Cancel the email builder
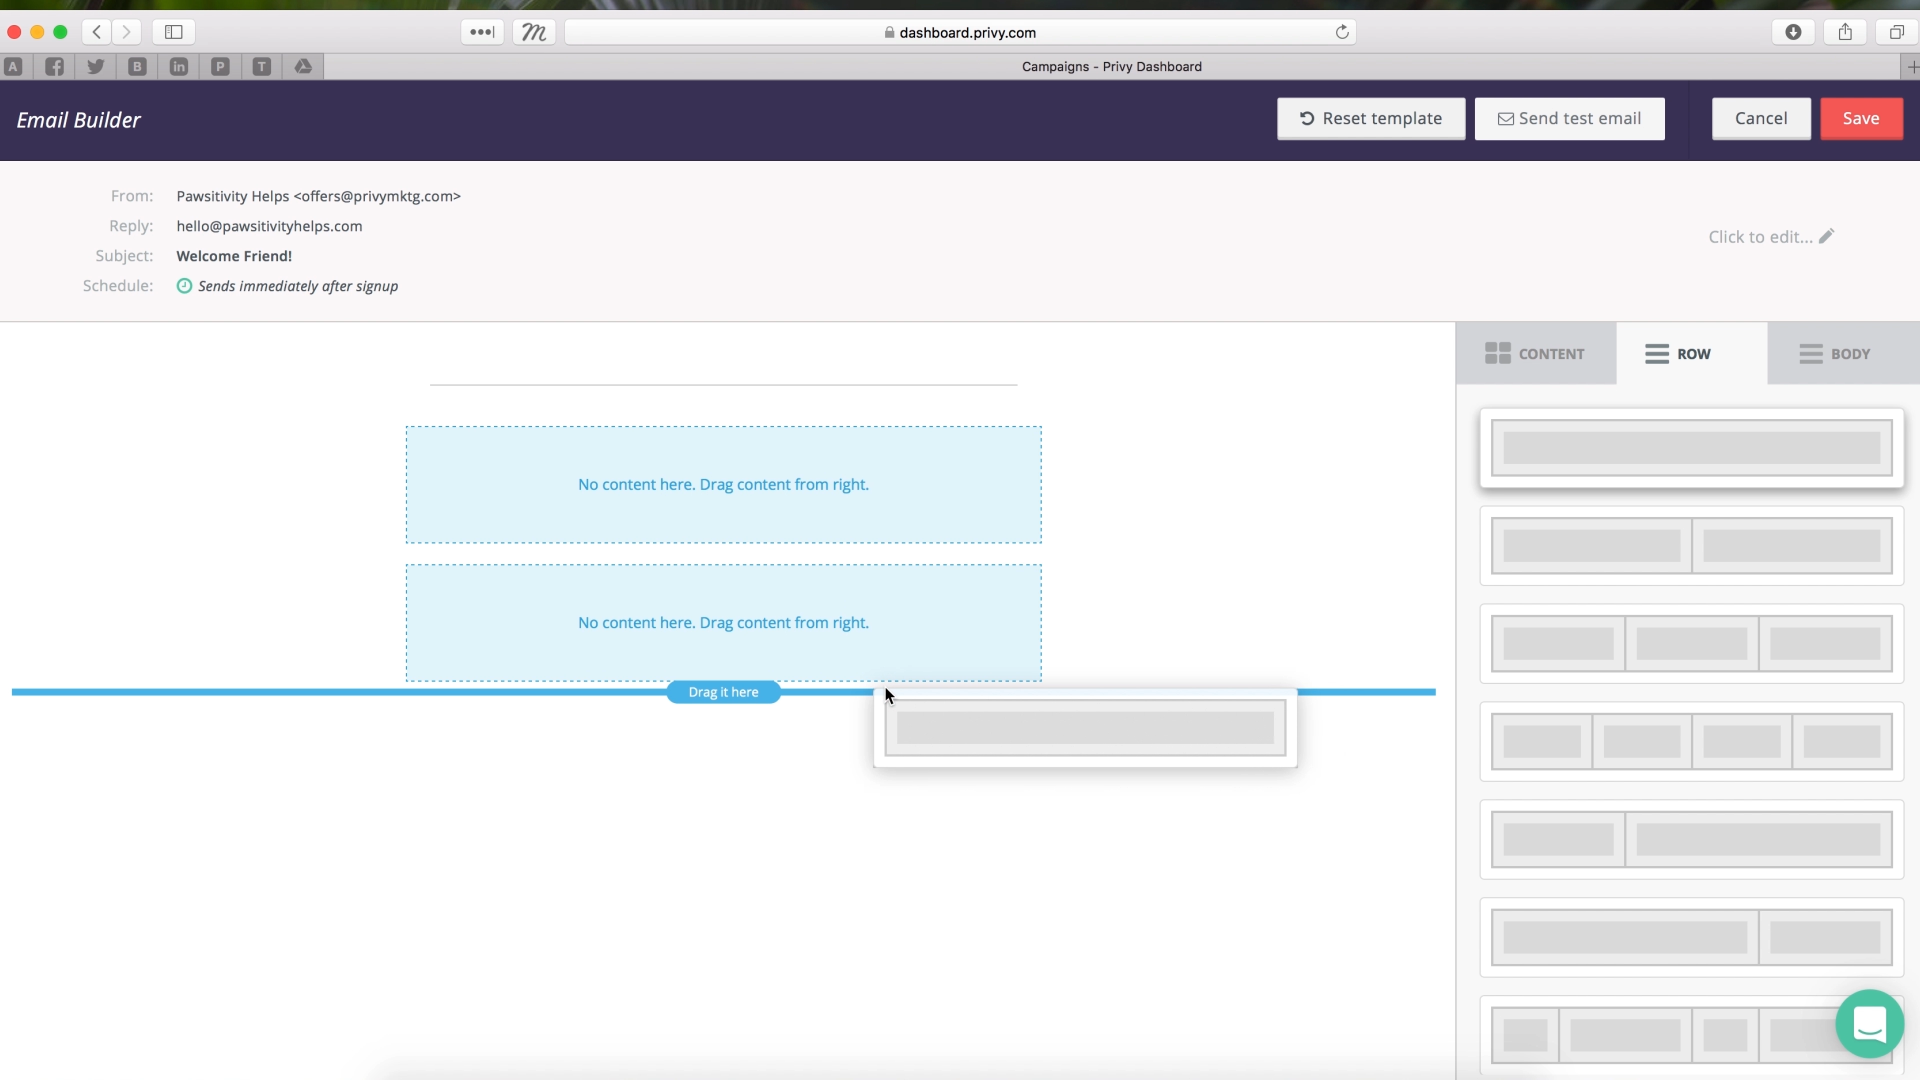This screenshot has width=1920, height=1080. [x=1761, y=119]
